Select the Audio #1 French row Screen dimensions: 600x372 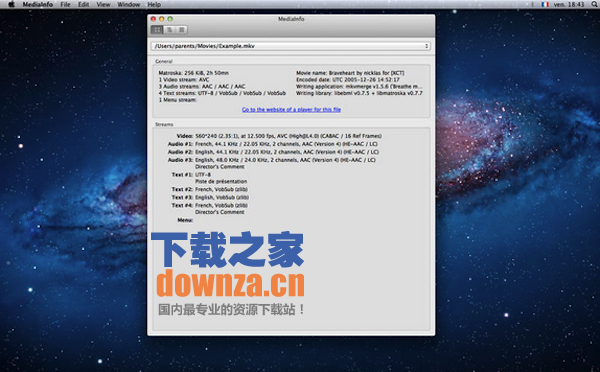pos(273,144)
